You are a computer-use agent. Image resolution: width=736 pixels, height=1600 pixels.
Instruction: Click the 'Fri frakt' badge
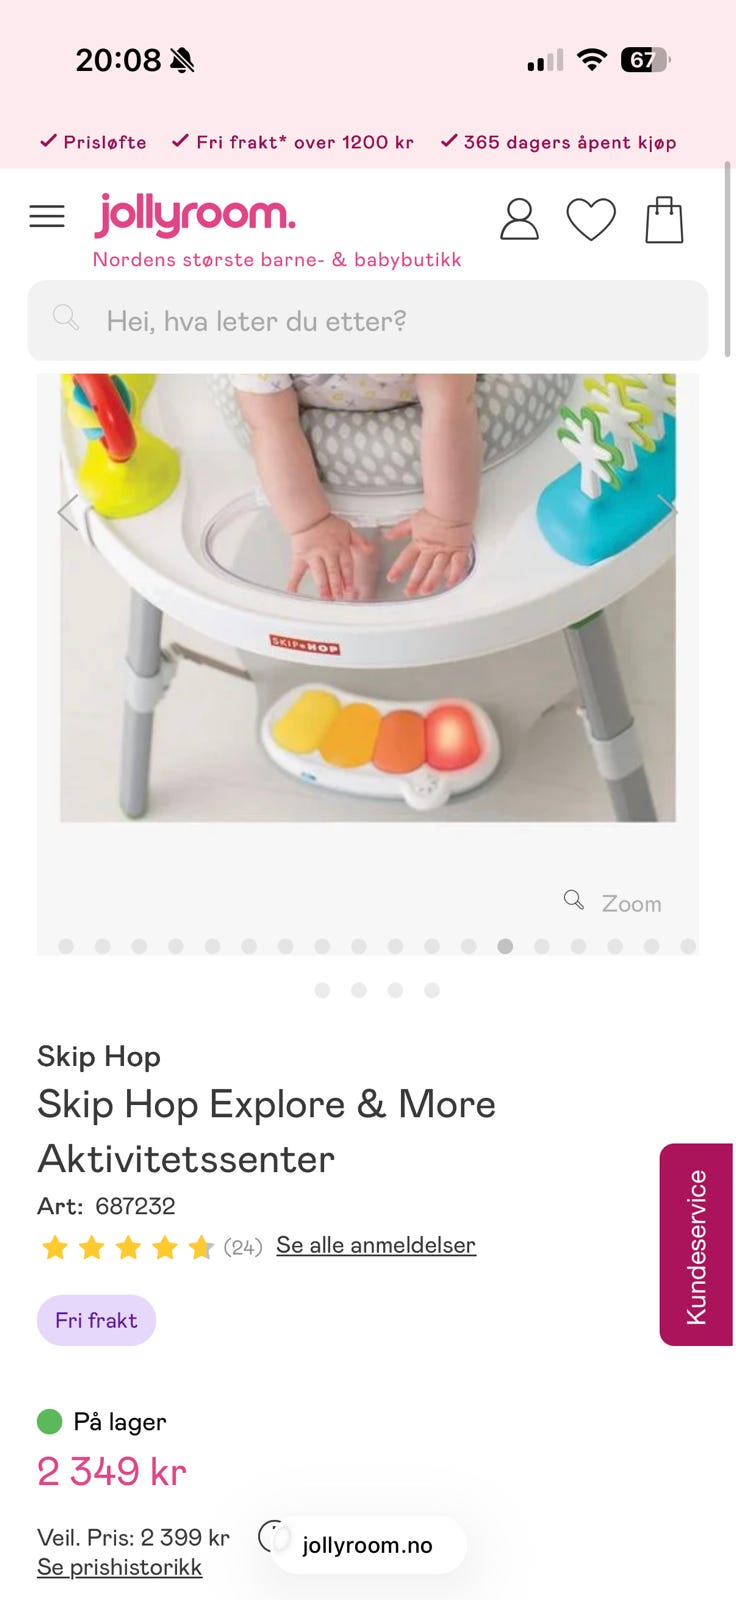click(97, 1320)
